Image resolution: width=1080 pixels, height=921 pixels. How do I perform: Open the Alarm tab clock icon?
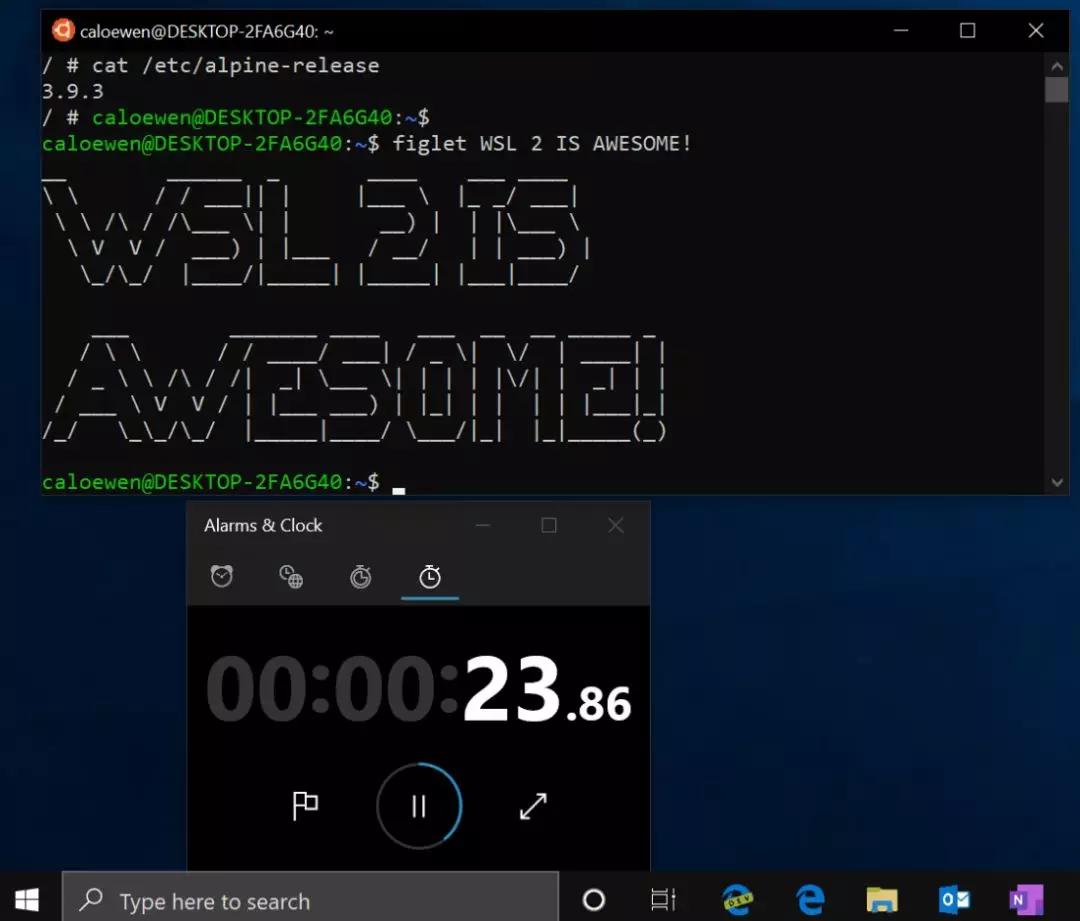[221, 576]
